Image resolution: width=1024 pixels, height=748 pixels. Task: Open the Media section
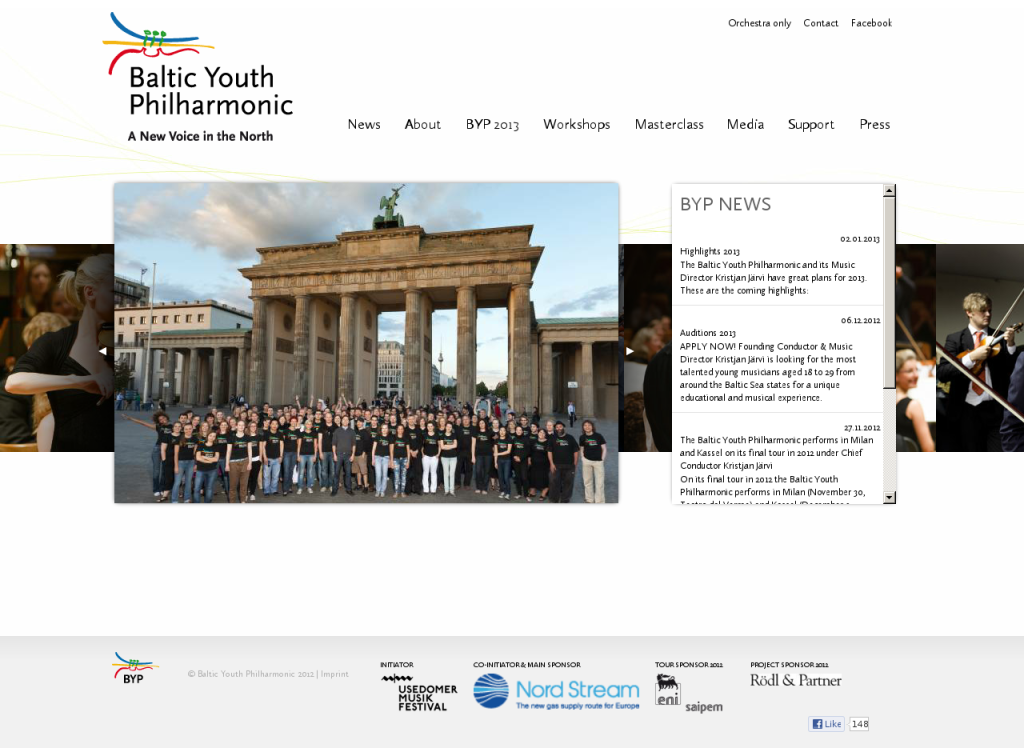point(745,124)
